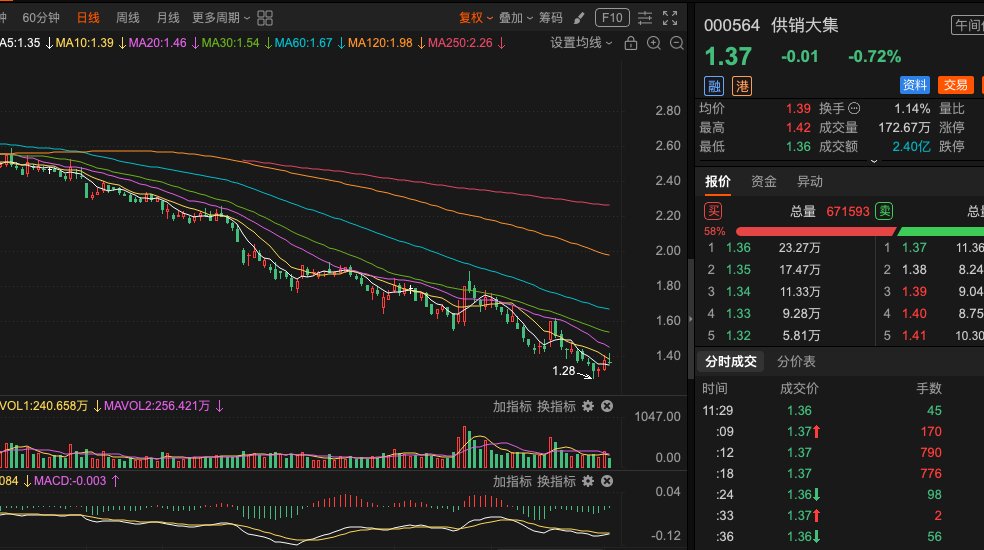Viewport: 984px width, 550px height.
Task: Click the MA20:1.46 indicator label
Action: 158,43
